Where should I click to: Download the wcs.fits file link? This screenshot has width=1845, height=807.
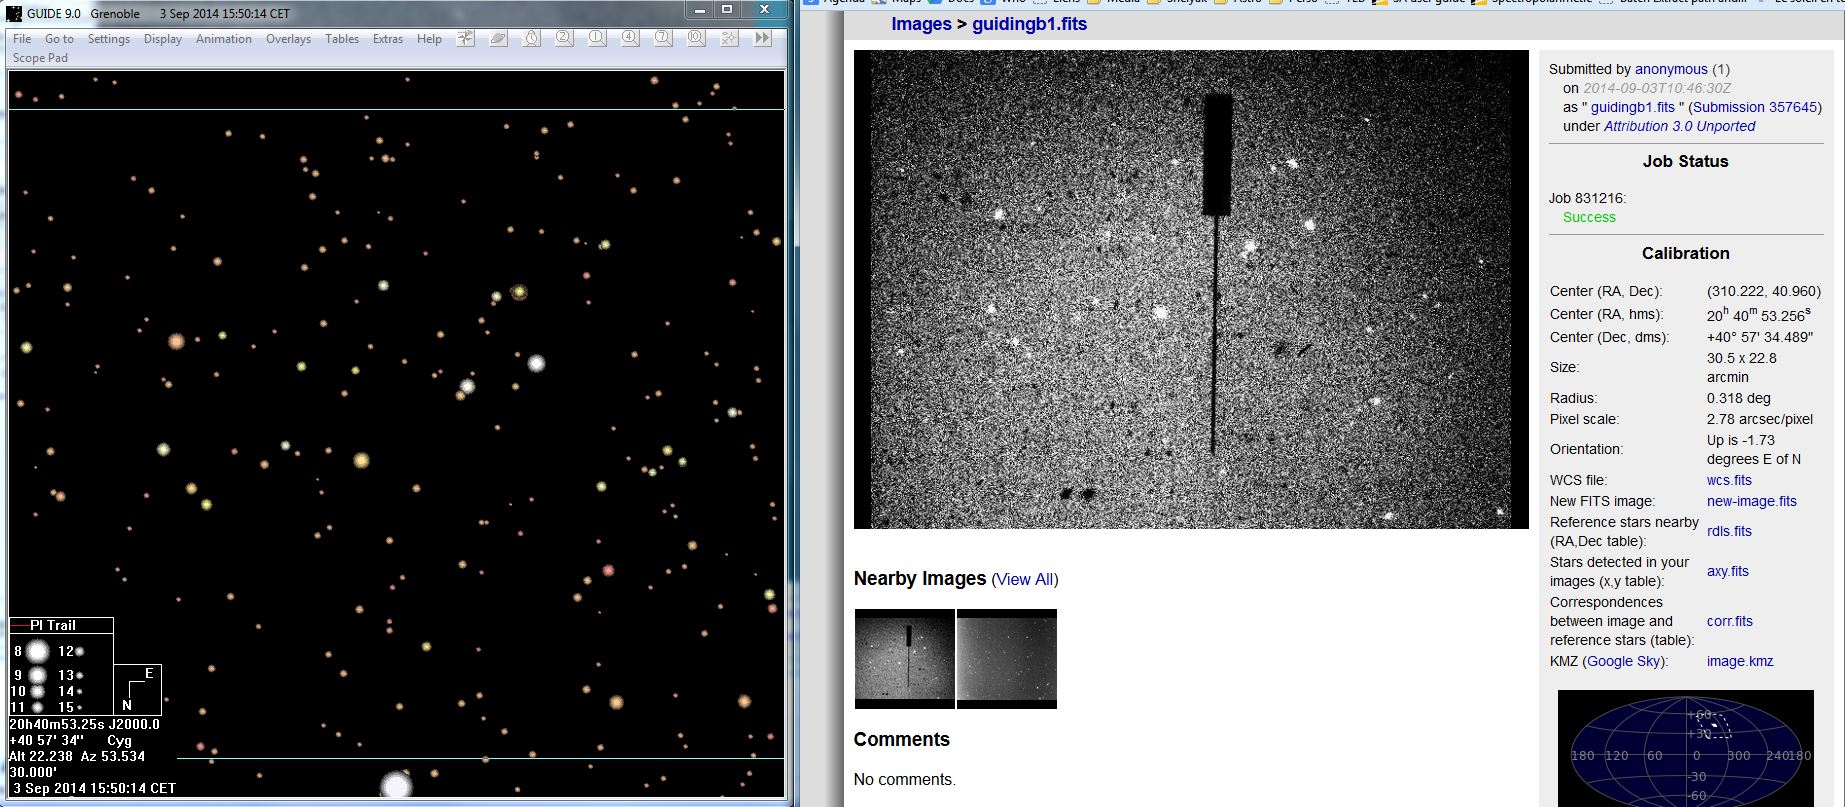coord(1729,480)
